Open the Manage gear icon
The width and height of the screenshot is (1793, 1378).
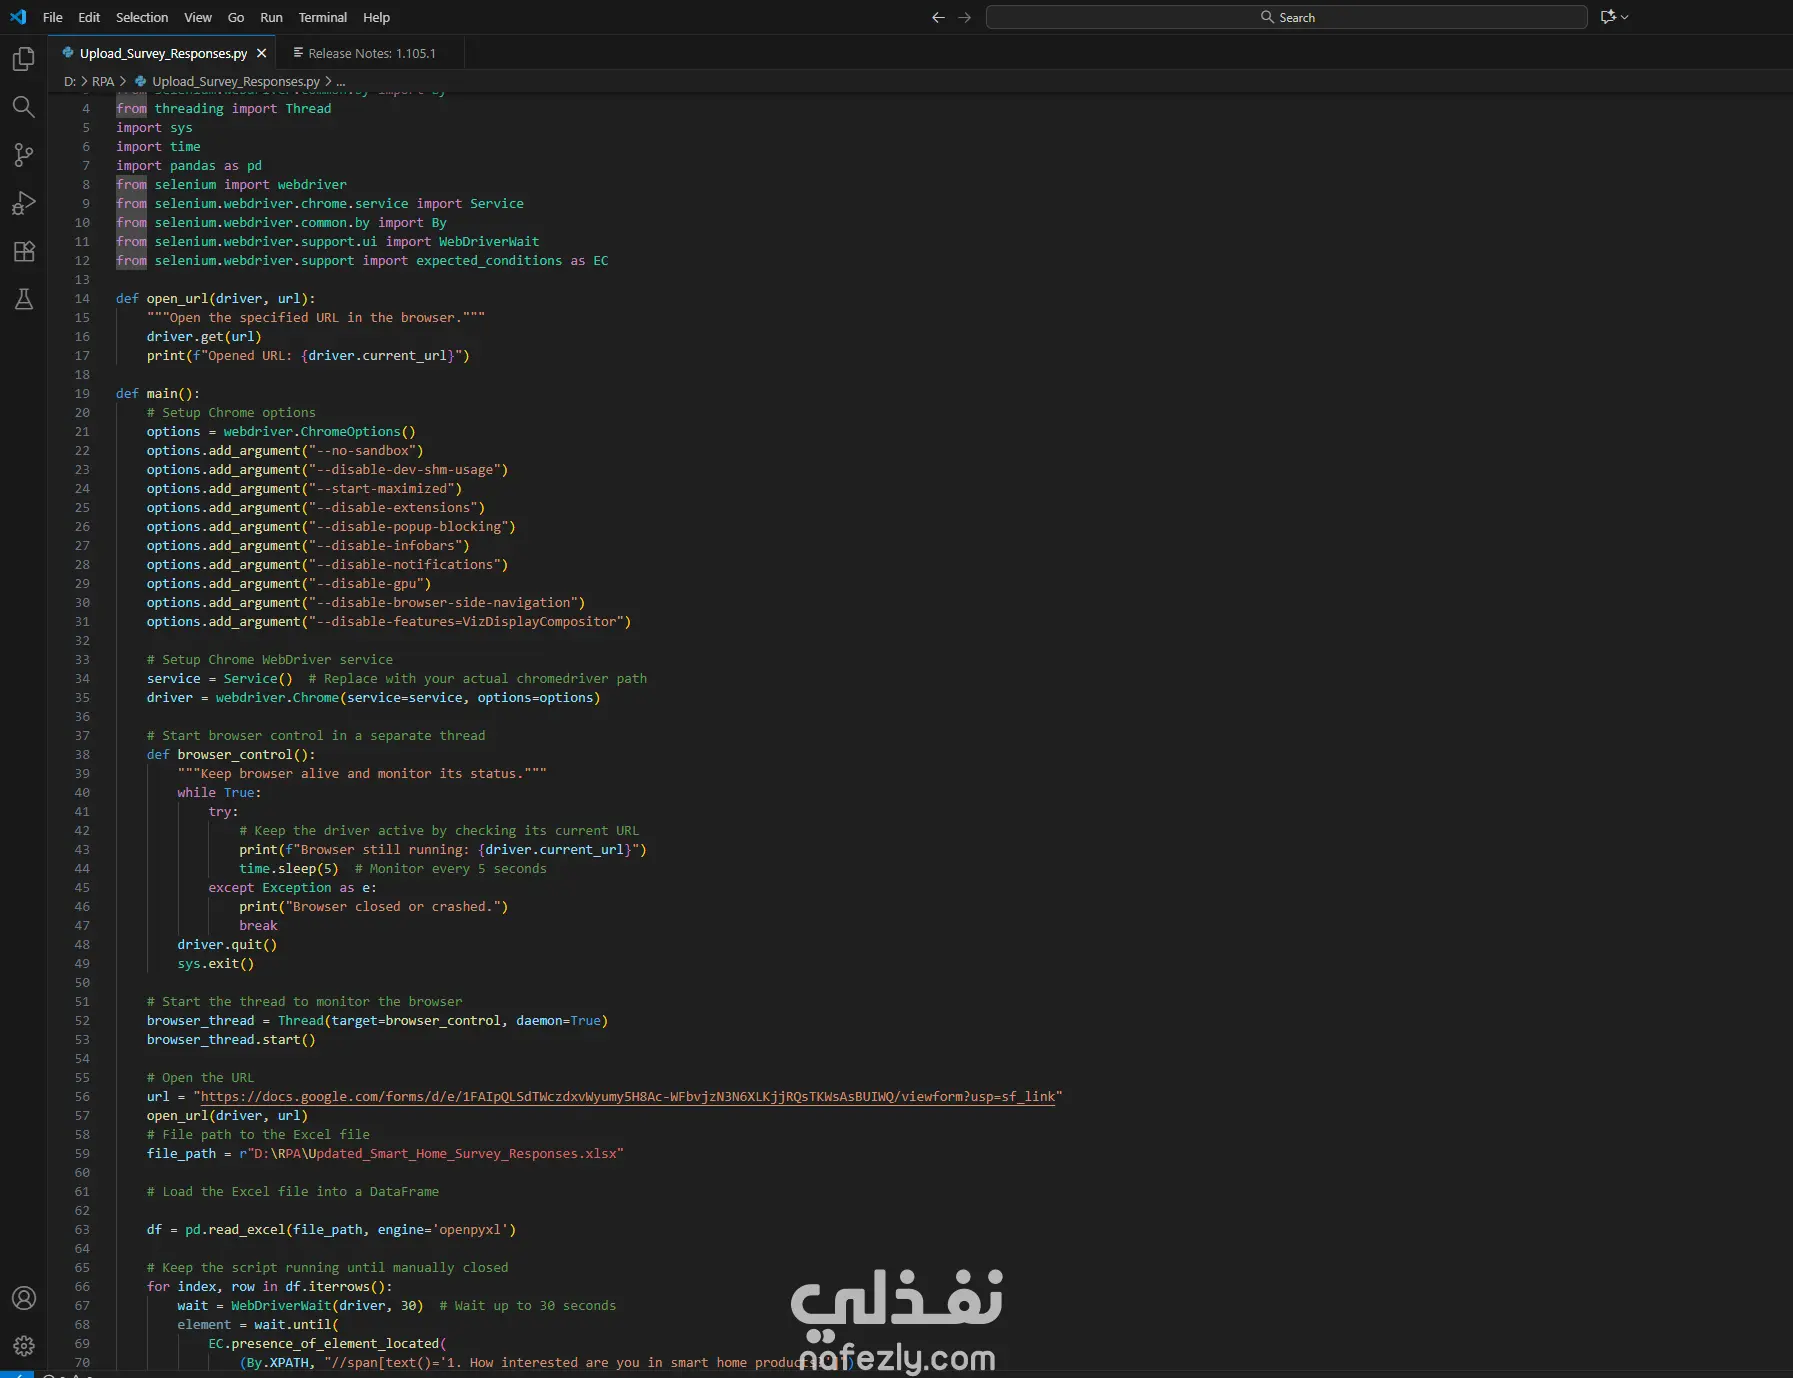(x=24, y=1346)
